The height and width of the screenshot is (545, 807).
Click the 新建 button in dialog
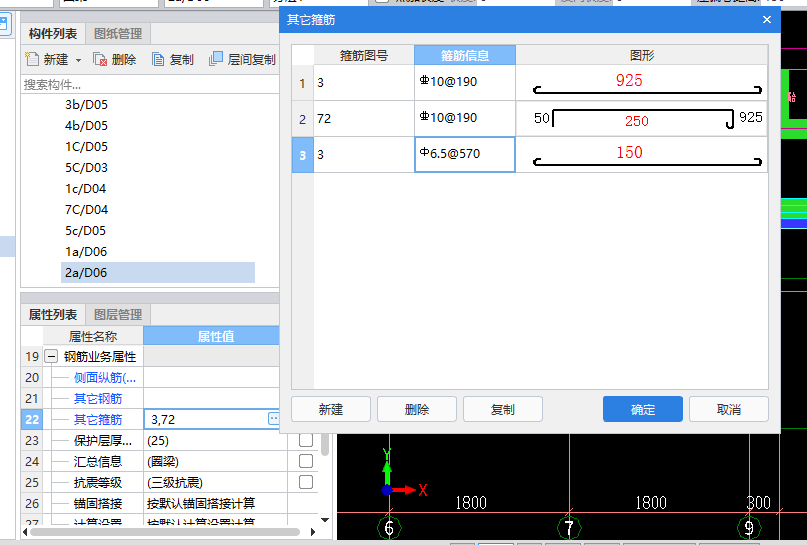point(331,409)
